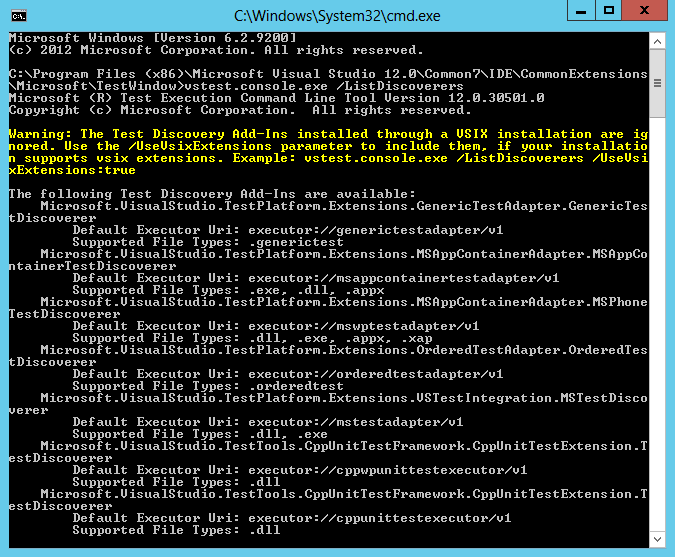The height and width of the screenshot is (557, 675).
Task: Click the scrollbar down arrow
Action: pos(657,539)
